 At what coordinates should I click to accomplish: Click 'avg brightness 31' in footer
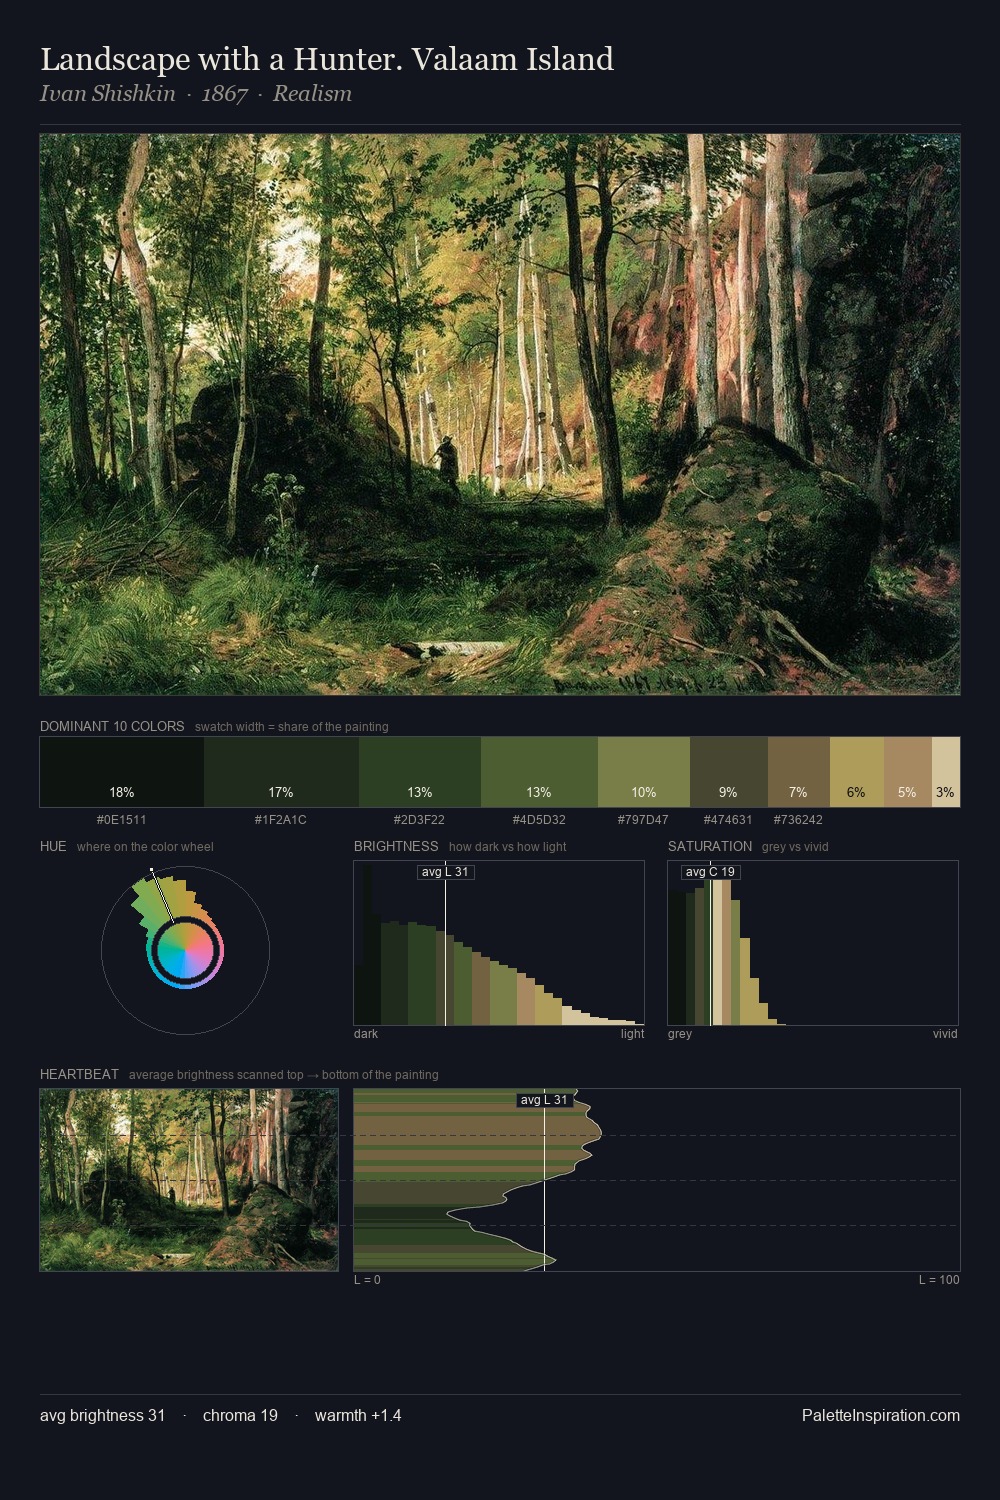(x=103, y=1416)
